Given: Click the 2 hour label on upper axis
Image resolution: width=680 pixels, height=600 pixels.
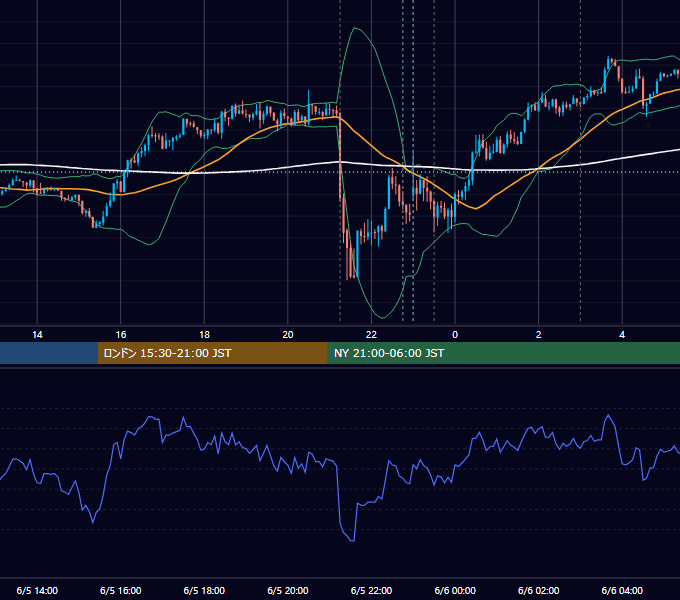Looking at the screenshot, I should tap(539, 335).
